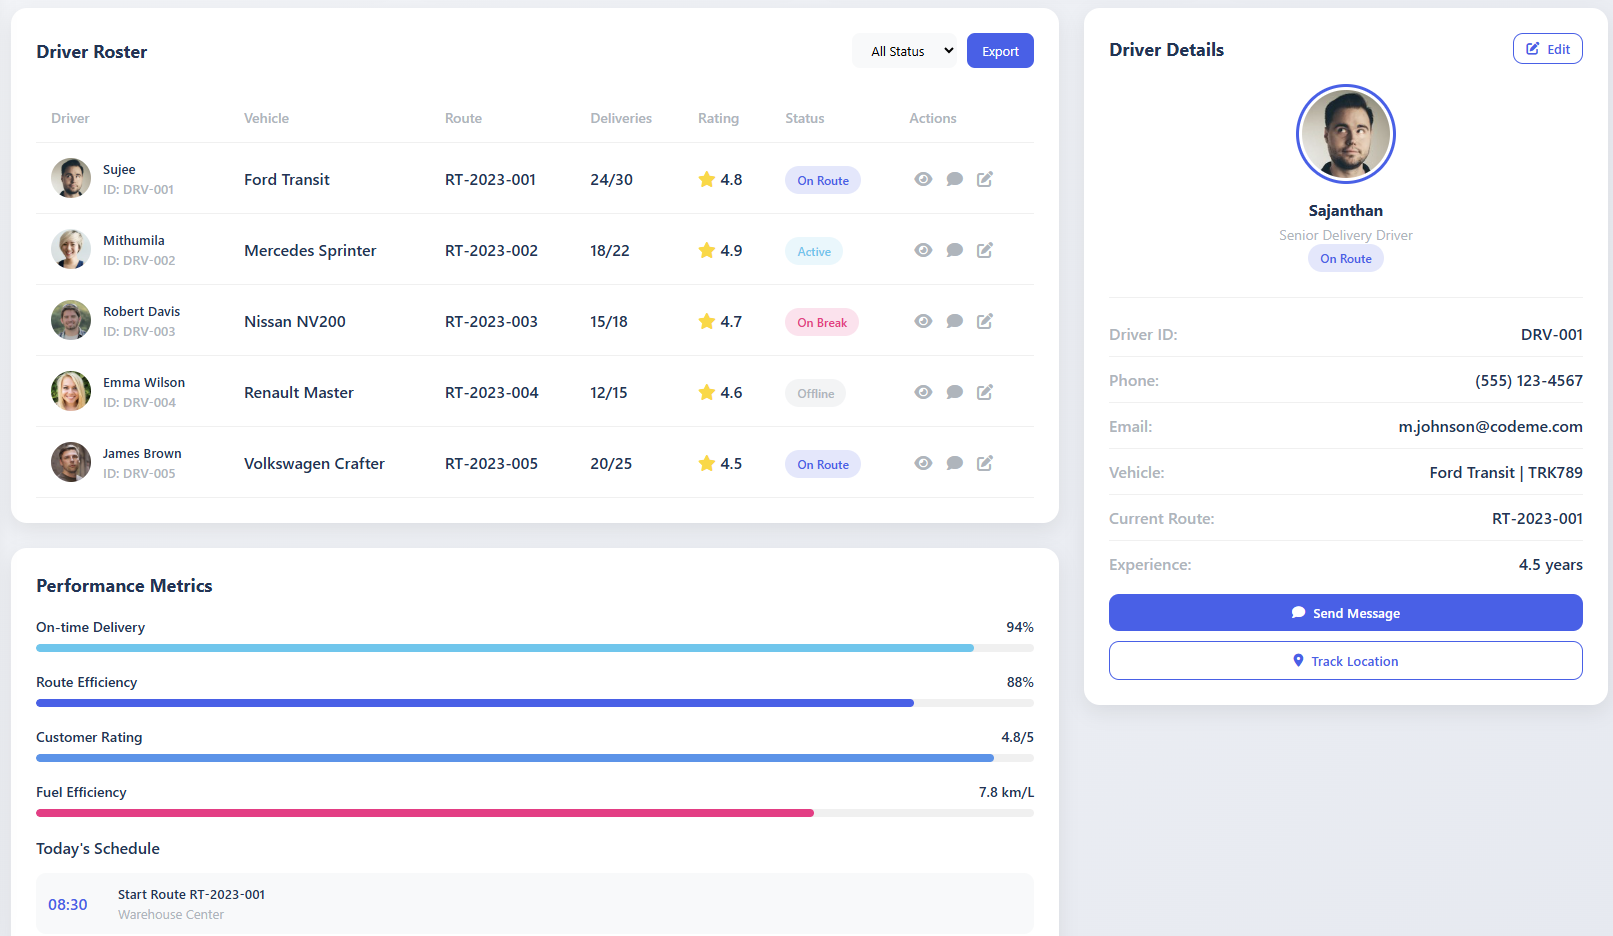Message Robert Davis via chat icon
The height and width of the screenshot is (936, 1613).
point(955,321)
